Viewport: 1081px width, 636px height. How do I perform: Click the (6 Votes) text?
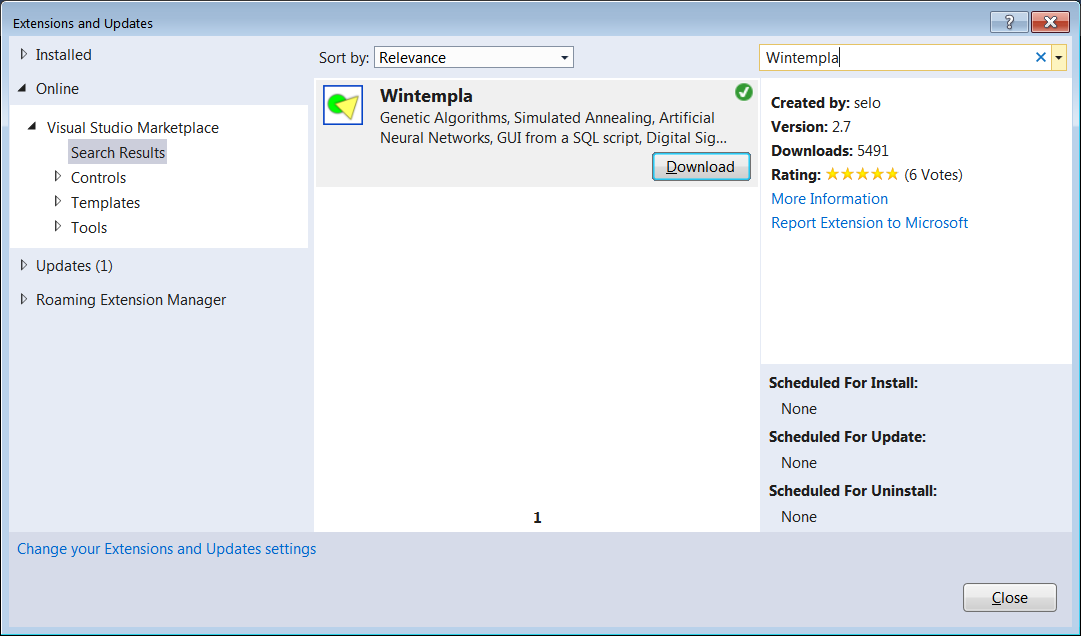tap(933, 174)
